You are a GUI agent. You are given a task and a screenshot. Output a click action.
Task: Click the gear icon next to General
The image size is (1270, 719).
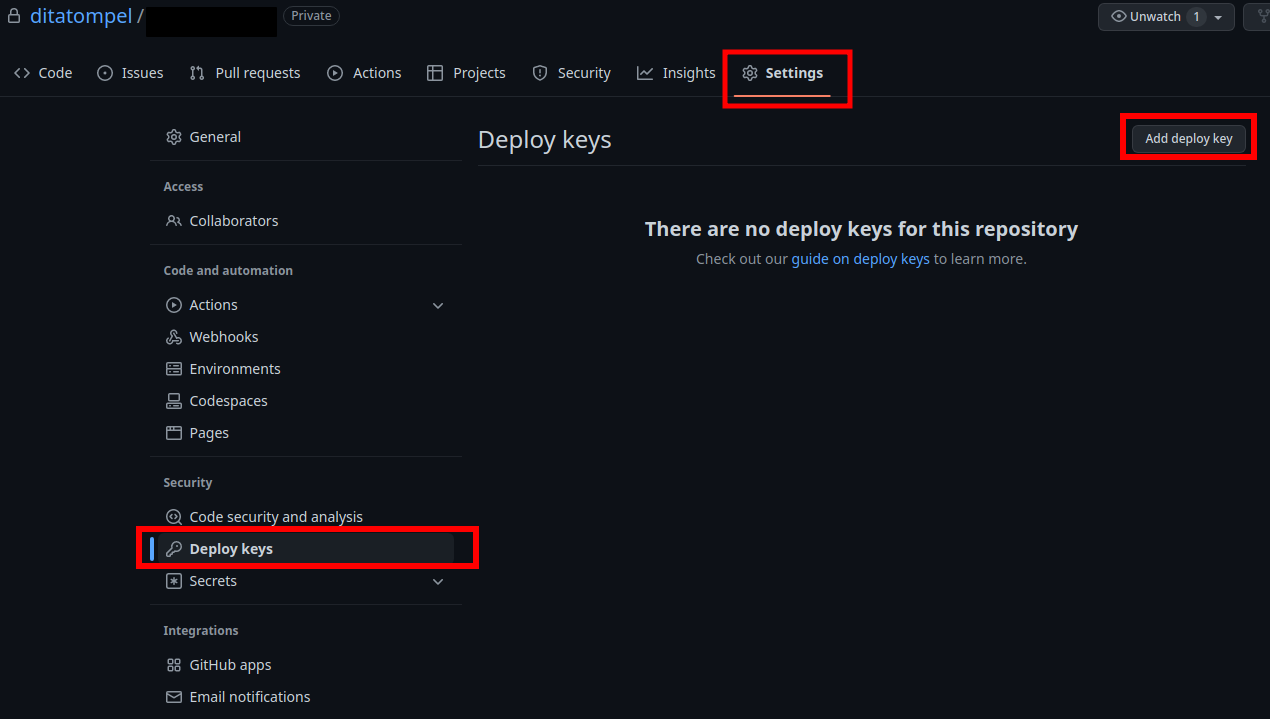(x=174, y=137)
